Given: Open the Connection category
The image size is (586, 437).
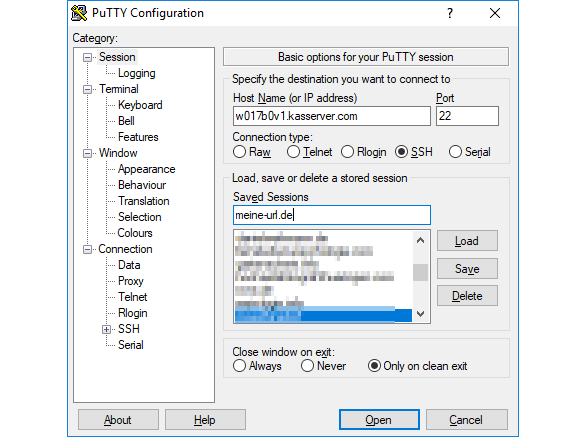Looking at the screenshot, I should tap(125, 249).
